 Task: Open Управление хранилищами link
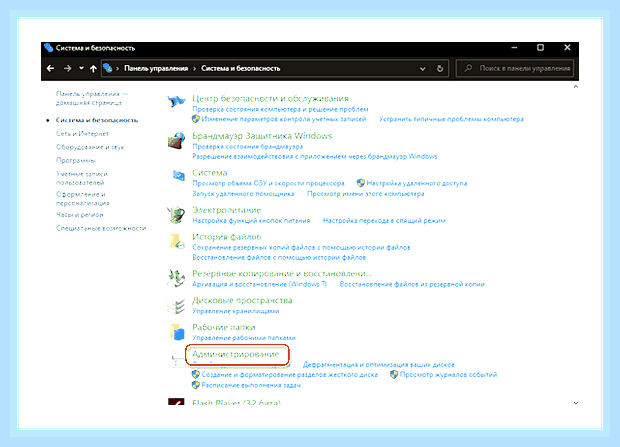[x=236, y=311]
